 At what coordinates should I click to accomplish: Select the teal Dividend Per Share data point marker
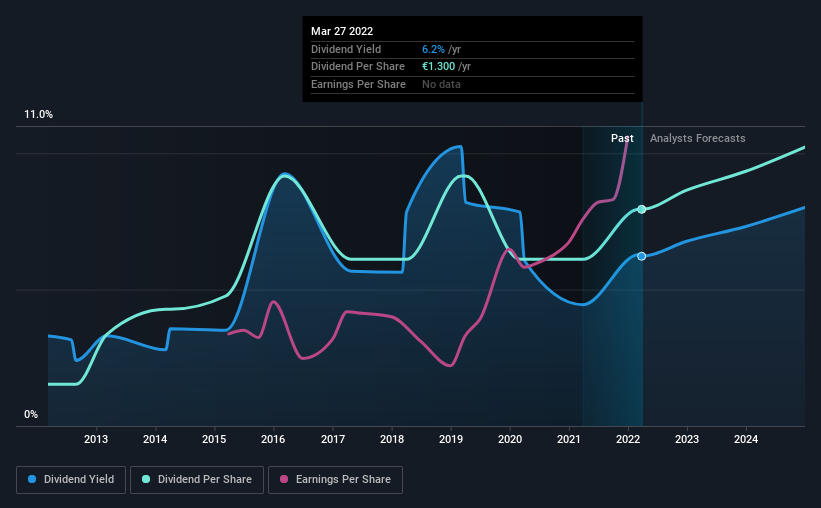(641, 209)
